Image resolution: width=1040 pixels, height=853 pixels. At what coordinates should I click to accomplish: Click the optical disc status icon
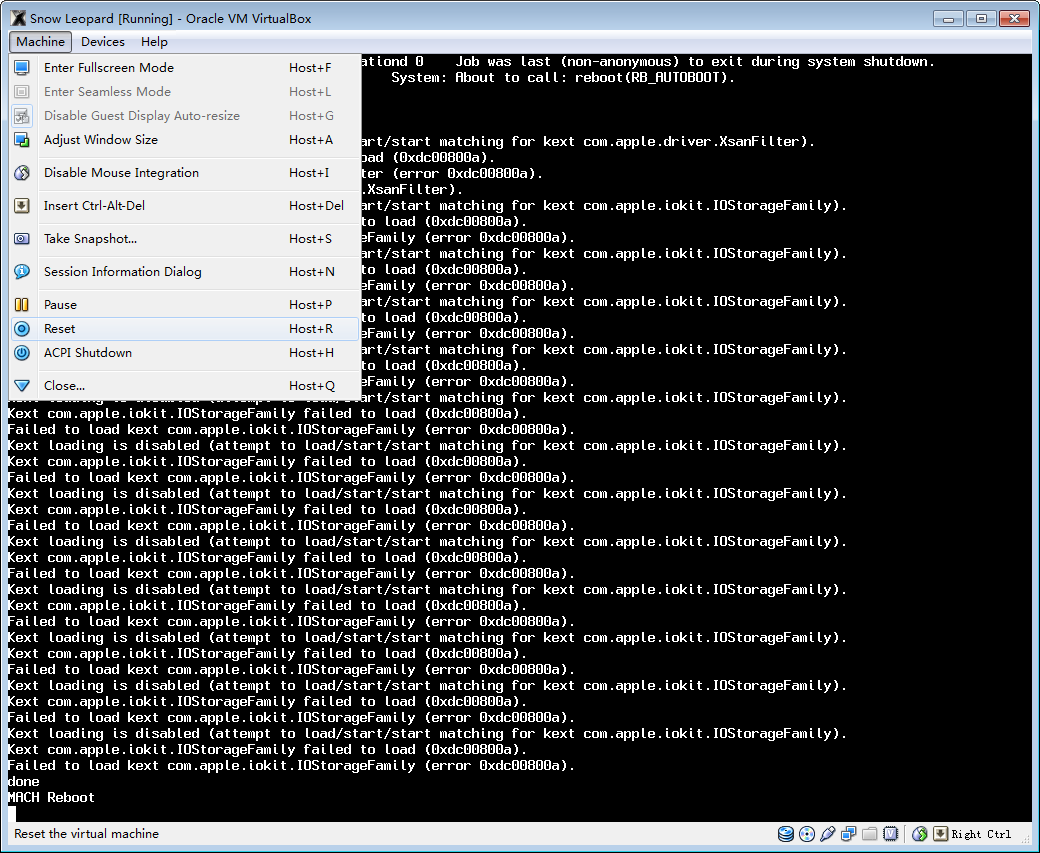tap(807, 834)
